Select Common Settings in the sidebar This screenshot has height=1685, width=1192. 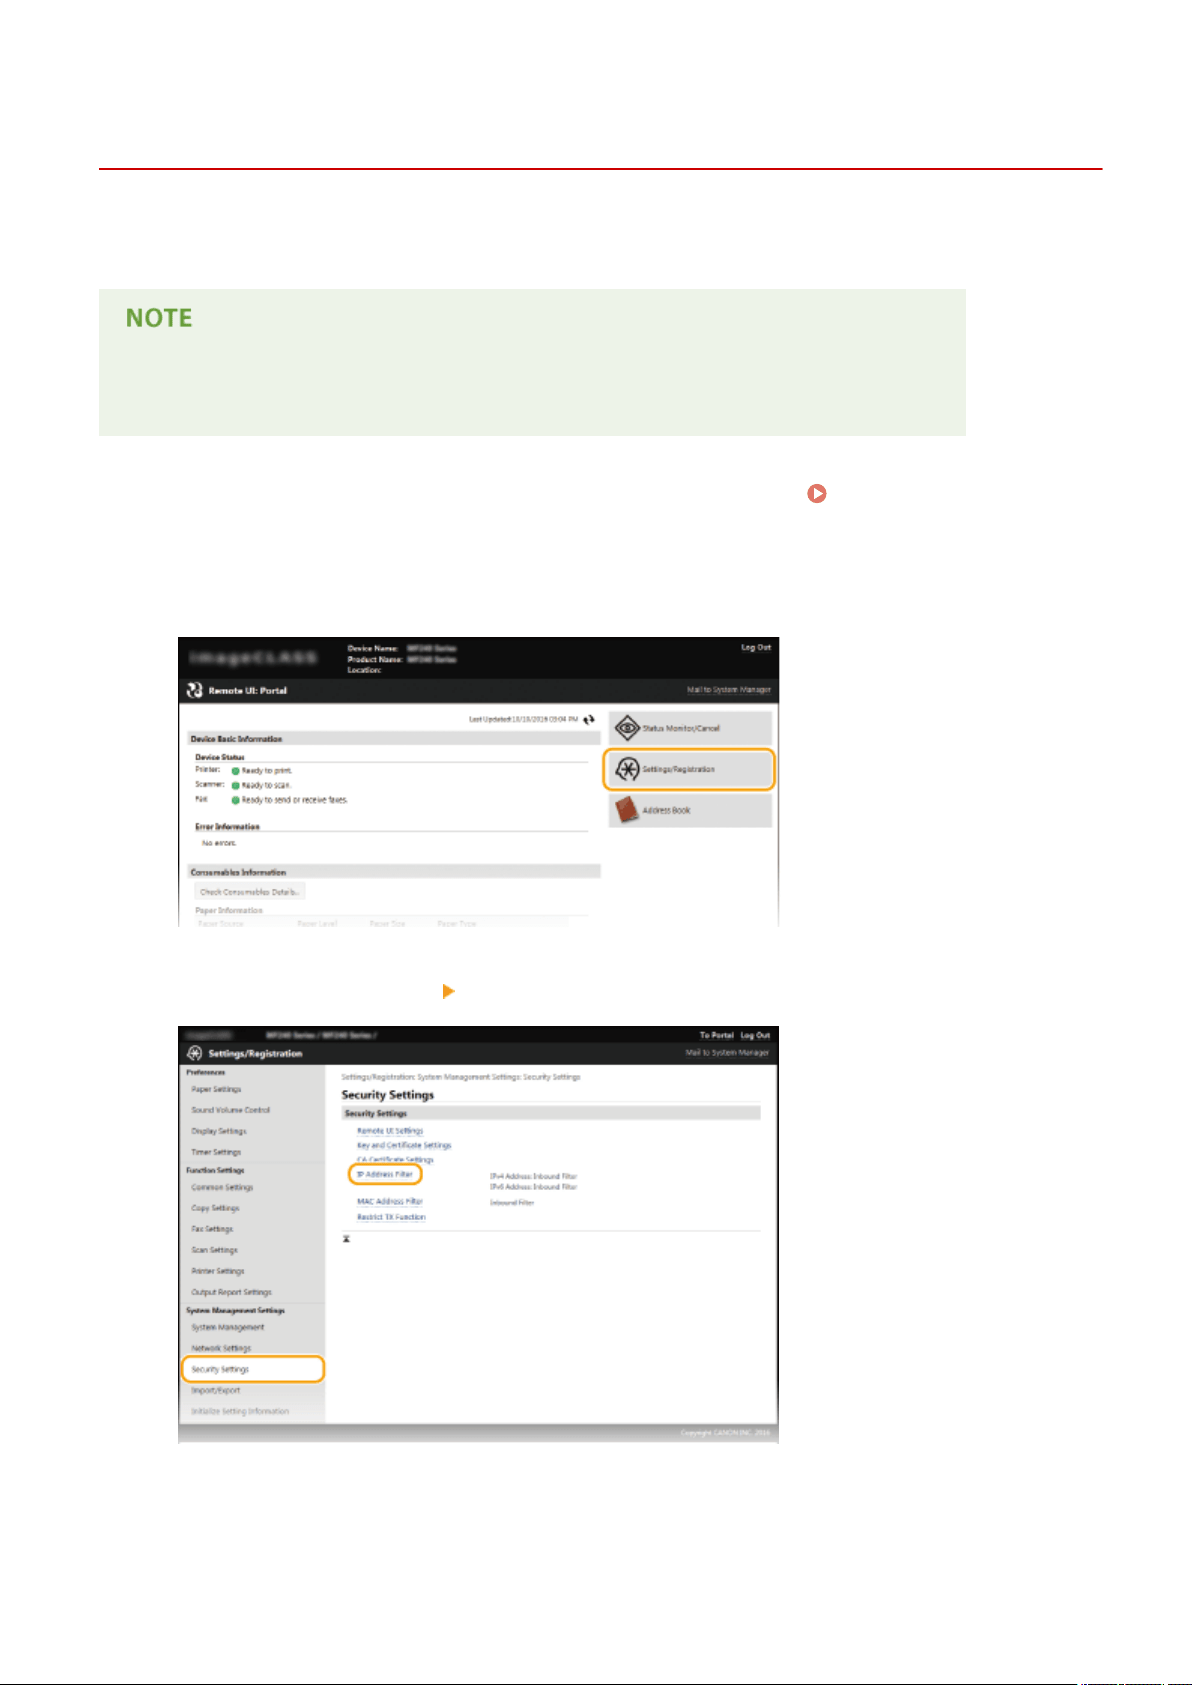[222, 1187]
